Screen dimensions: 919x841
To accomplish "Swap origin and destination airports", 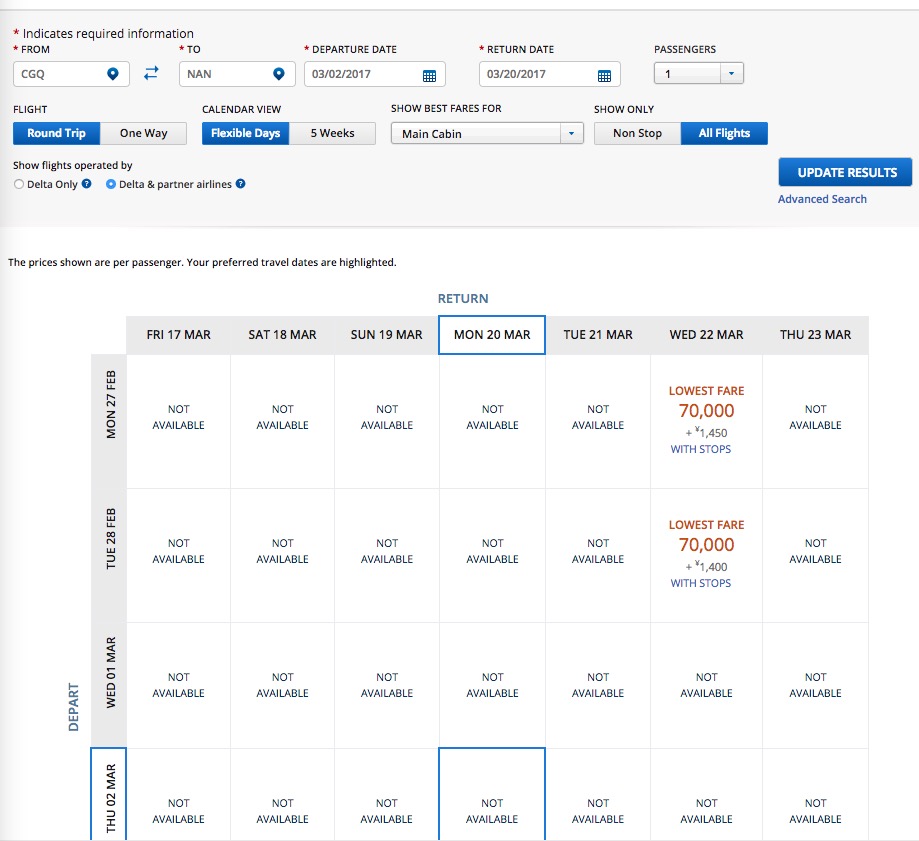I will pyautogui.click(x=151, y=74).
